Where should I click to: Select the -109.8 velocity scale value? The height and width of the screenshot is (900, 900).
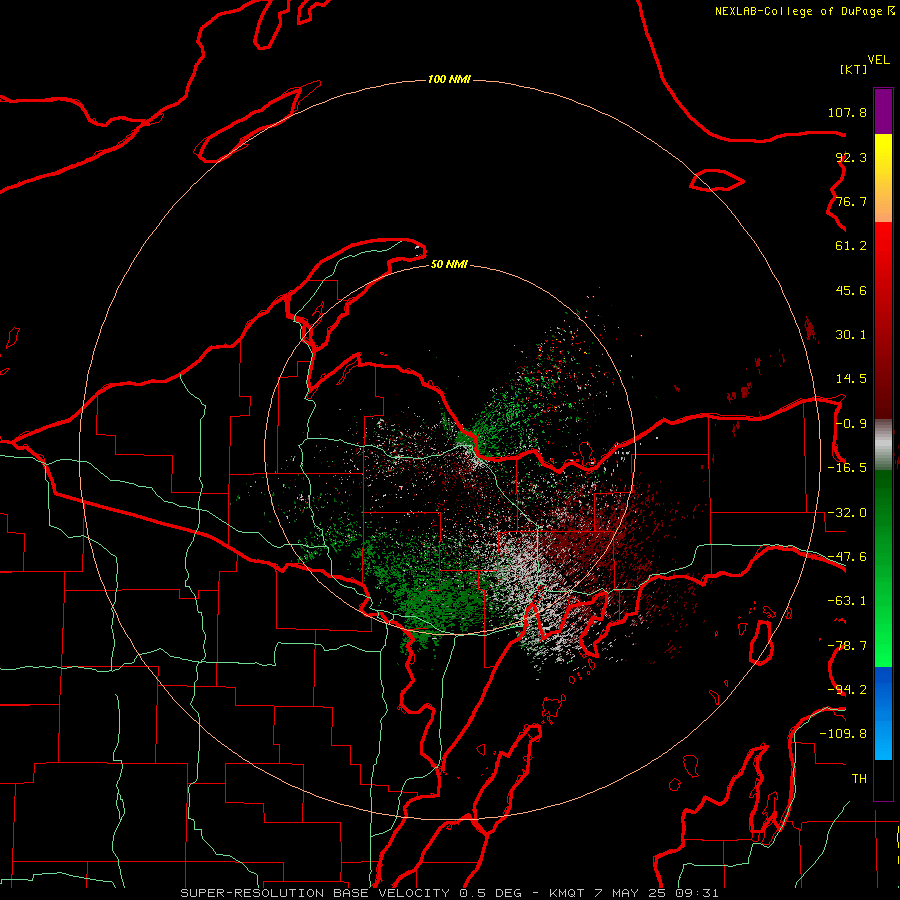click(x=843, y=734)
